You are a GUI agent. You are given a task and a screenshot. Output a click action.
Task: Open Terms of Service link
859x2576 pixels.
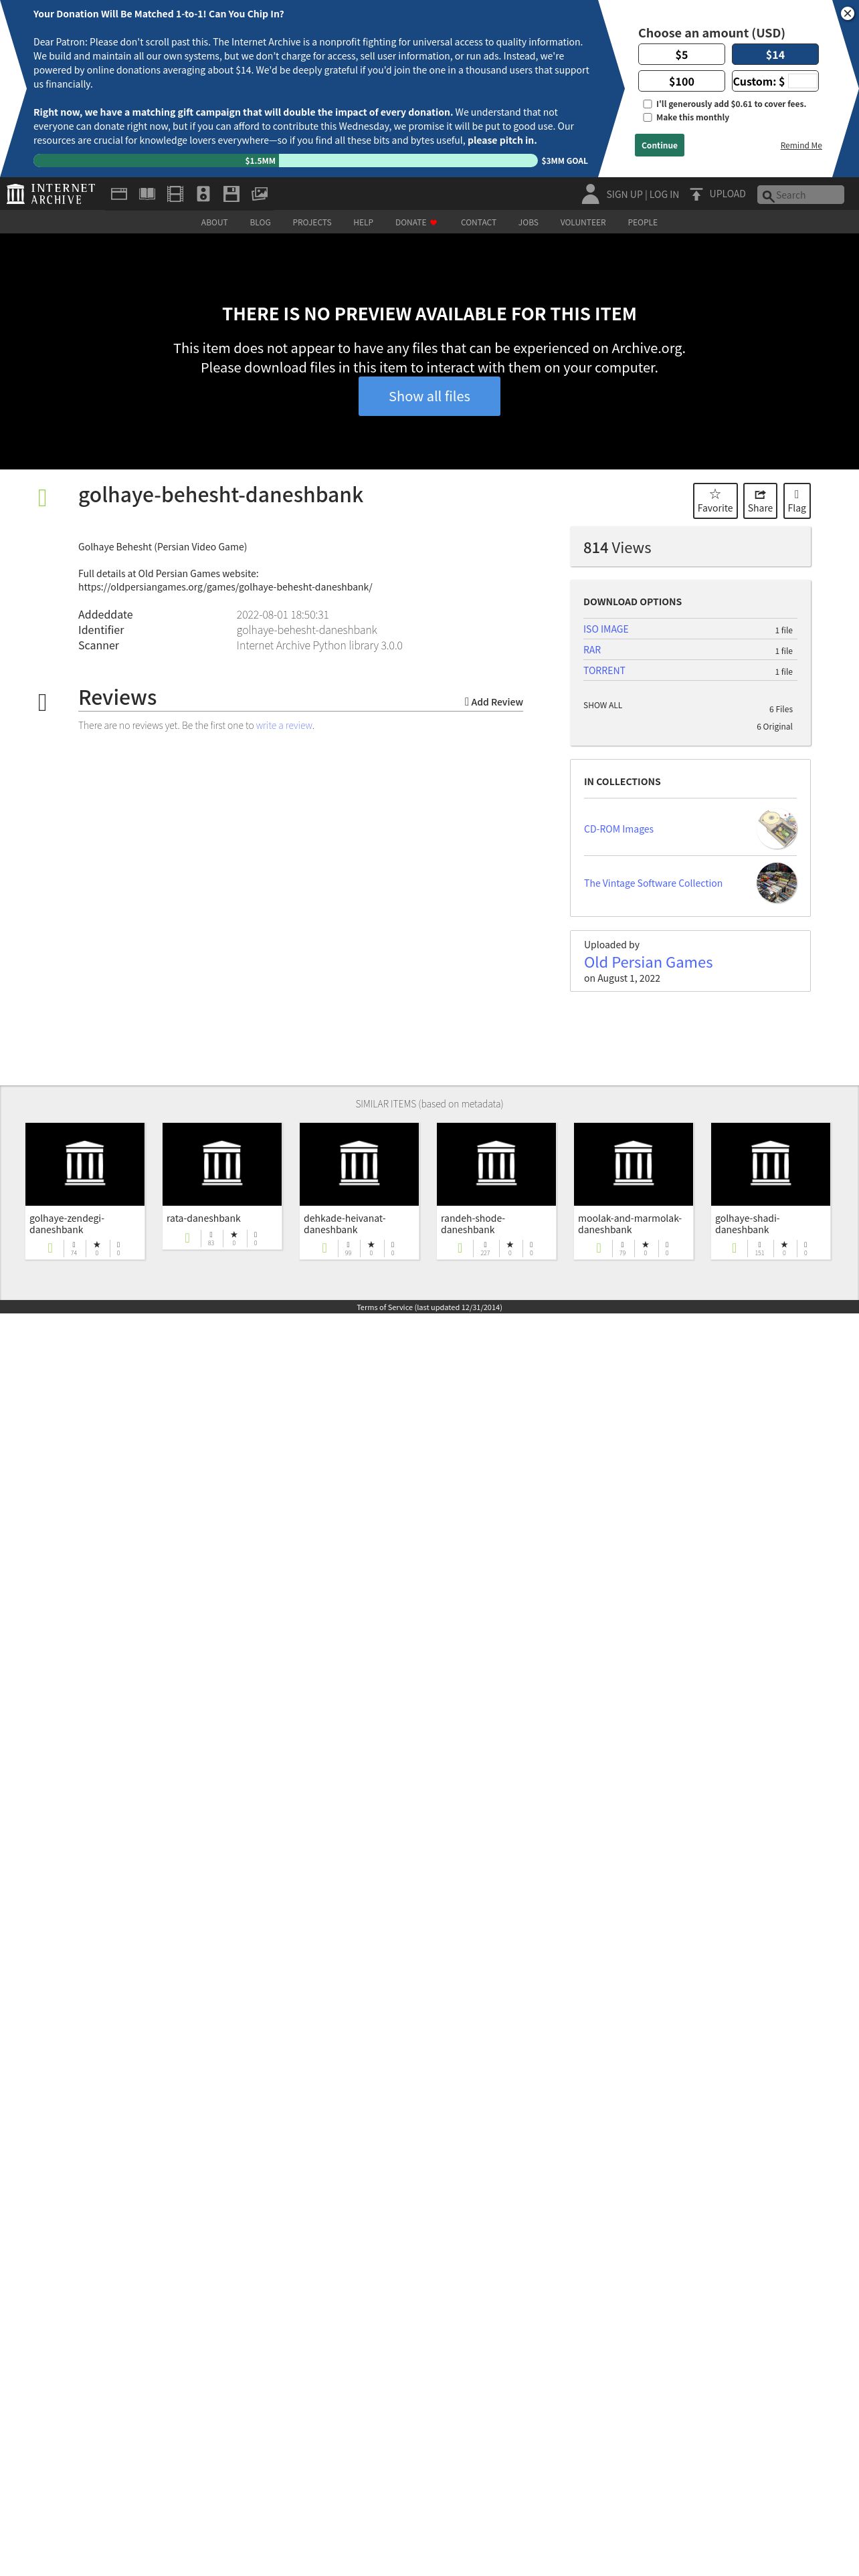point(429,1307)
